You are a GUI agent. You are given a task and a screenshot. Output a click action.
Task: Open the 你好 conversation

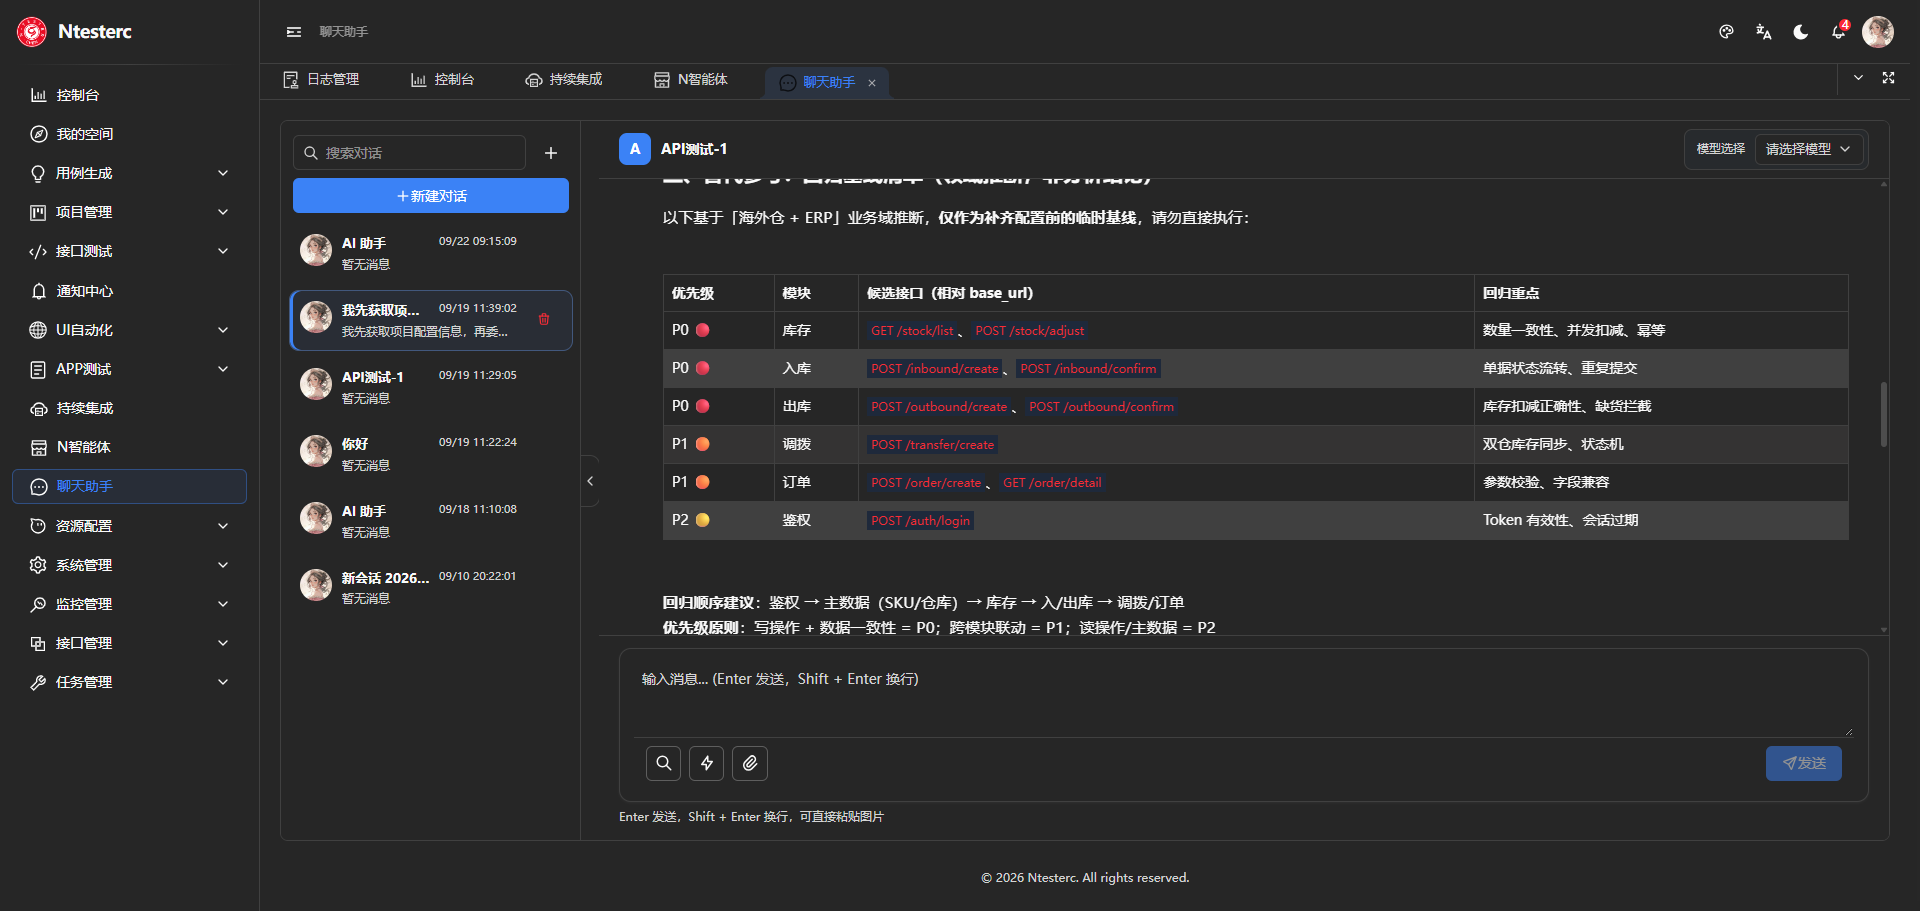(430, 453)
